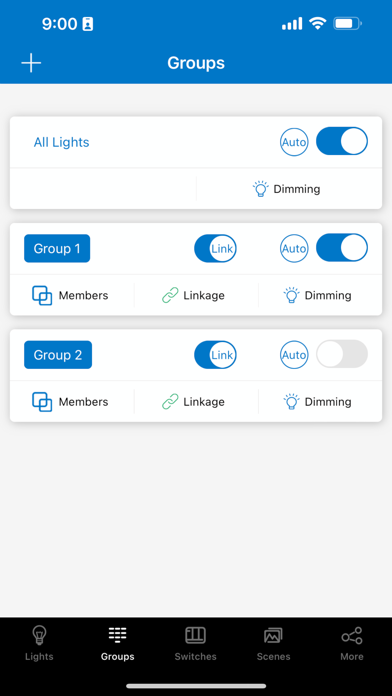Turn off the Group 1 power switch
392x696 pixels.
342,248
